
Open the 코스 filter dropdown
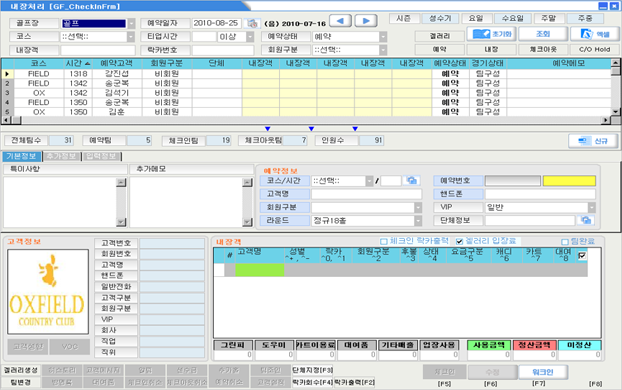(x=131, y=37)
